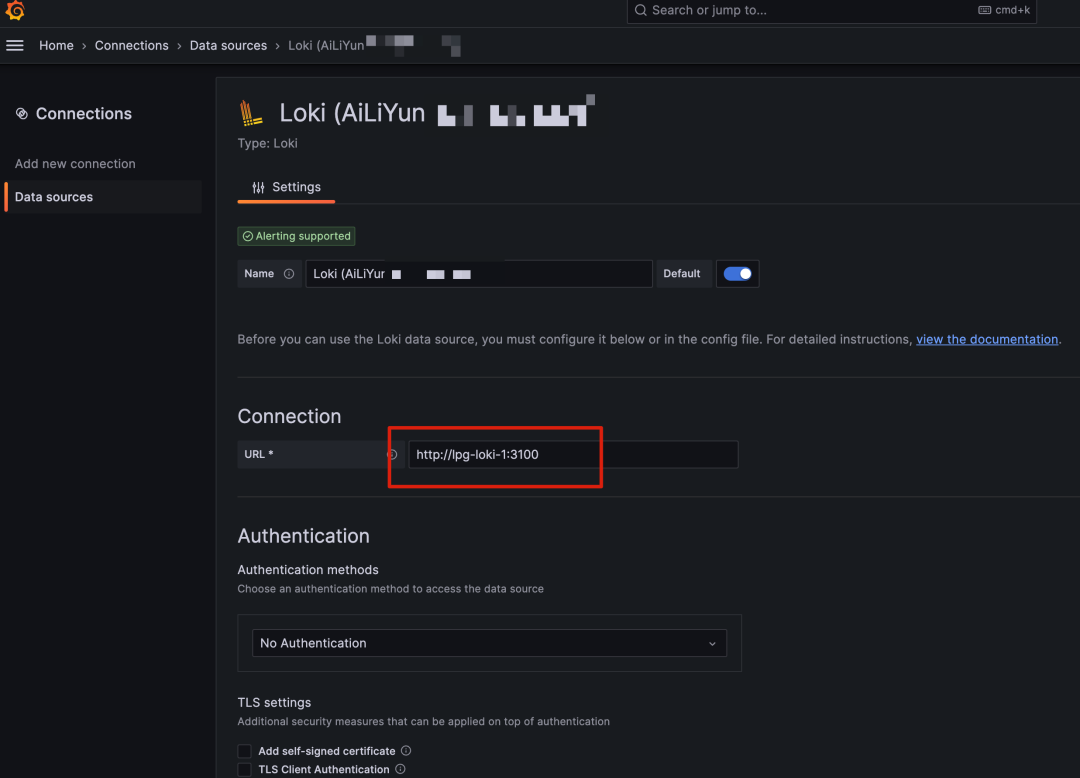Open the Name field info tooltip icon
This screenshot has width=1080, height=778.
click(289, 274)
